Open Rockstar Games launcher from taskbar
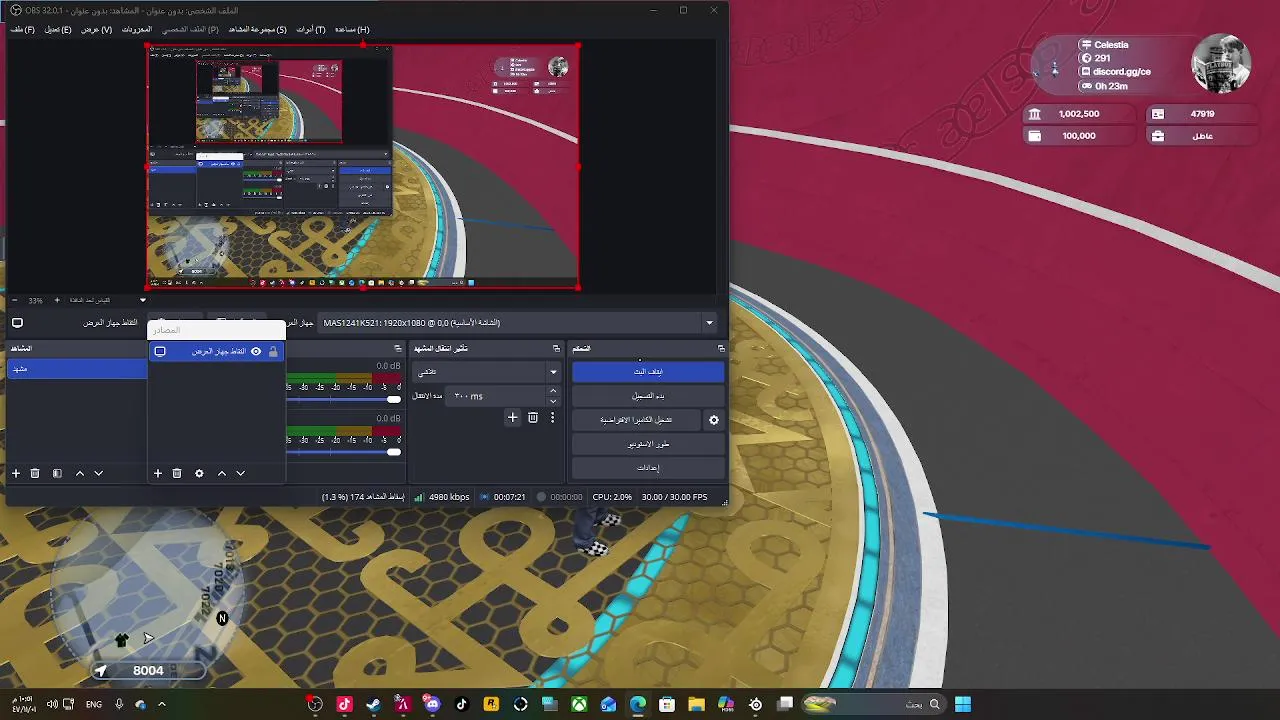The image size is (1280, 720). (x=491, y=704)
